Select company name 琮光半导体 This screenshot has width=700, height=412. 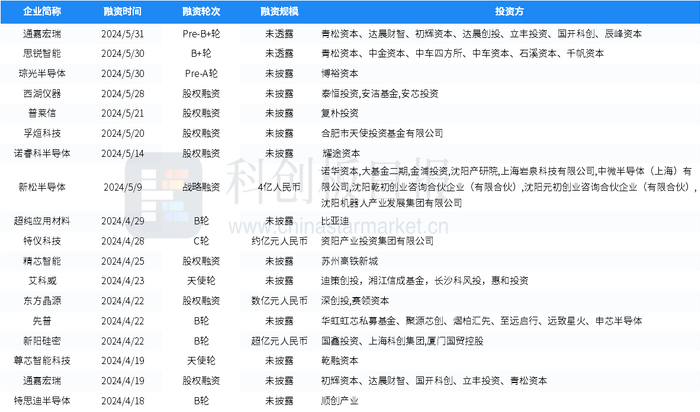pyautogui.click(x=42, y=74)
